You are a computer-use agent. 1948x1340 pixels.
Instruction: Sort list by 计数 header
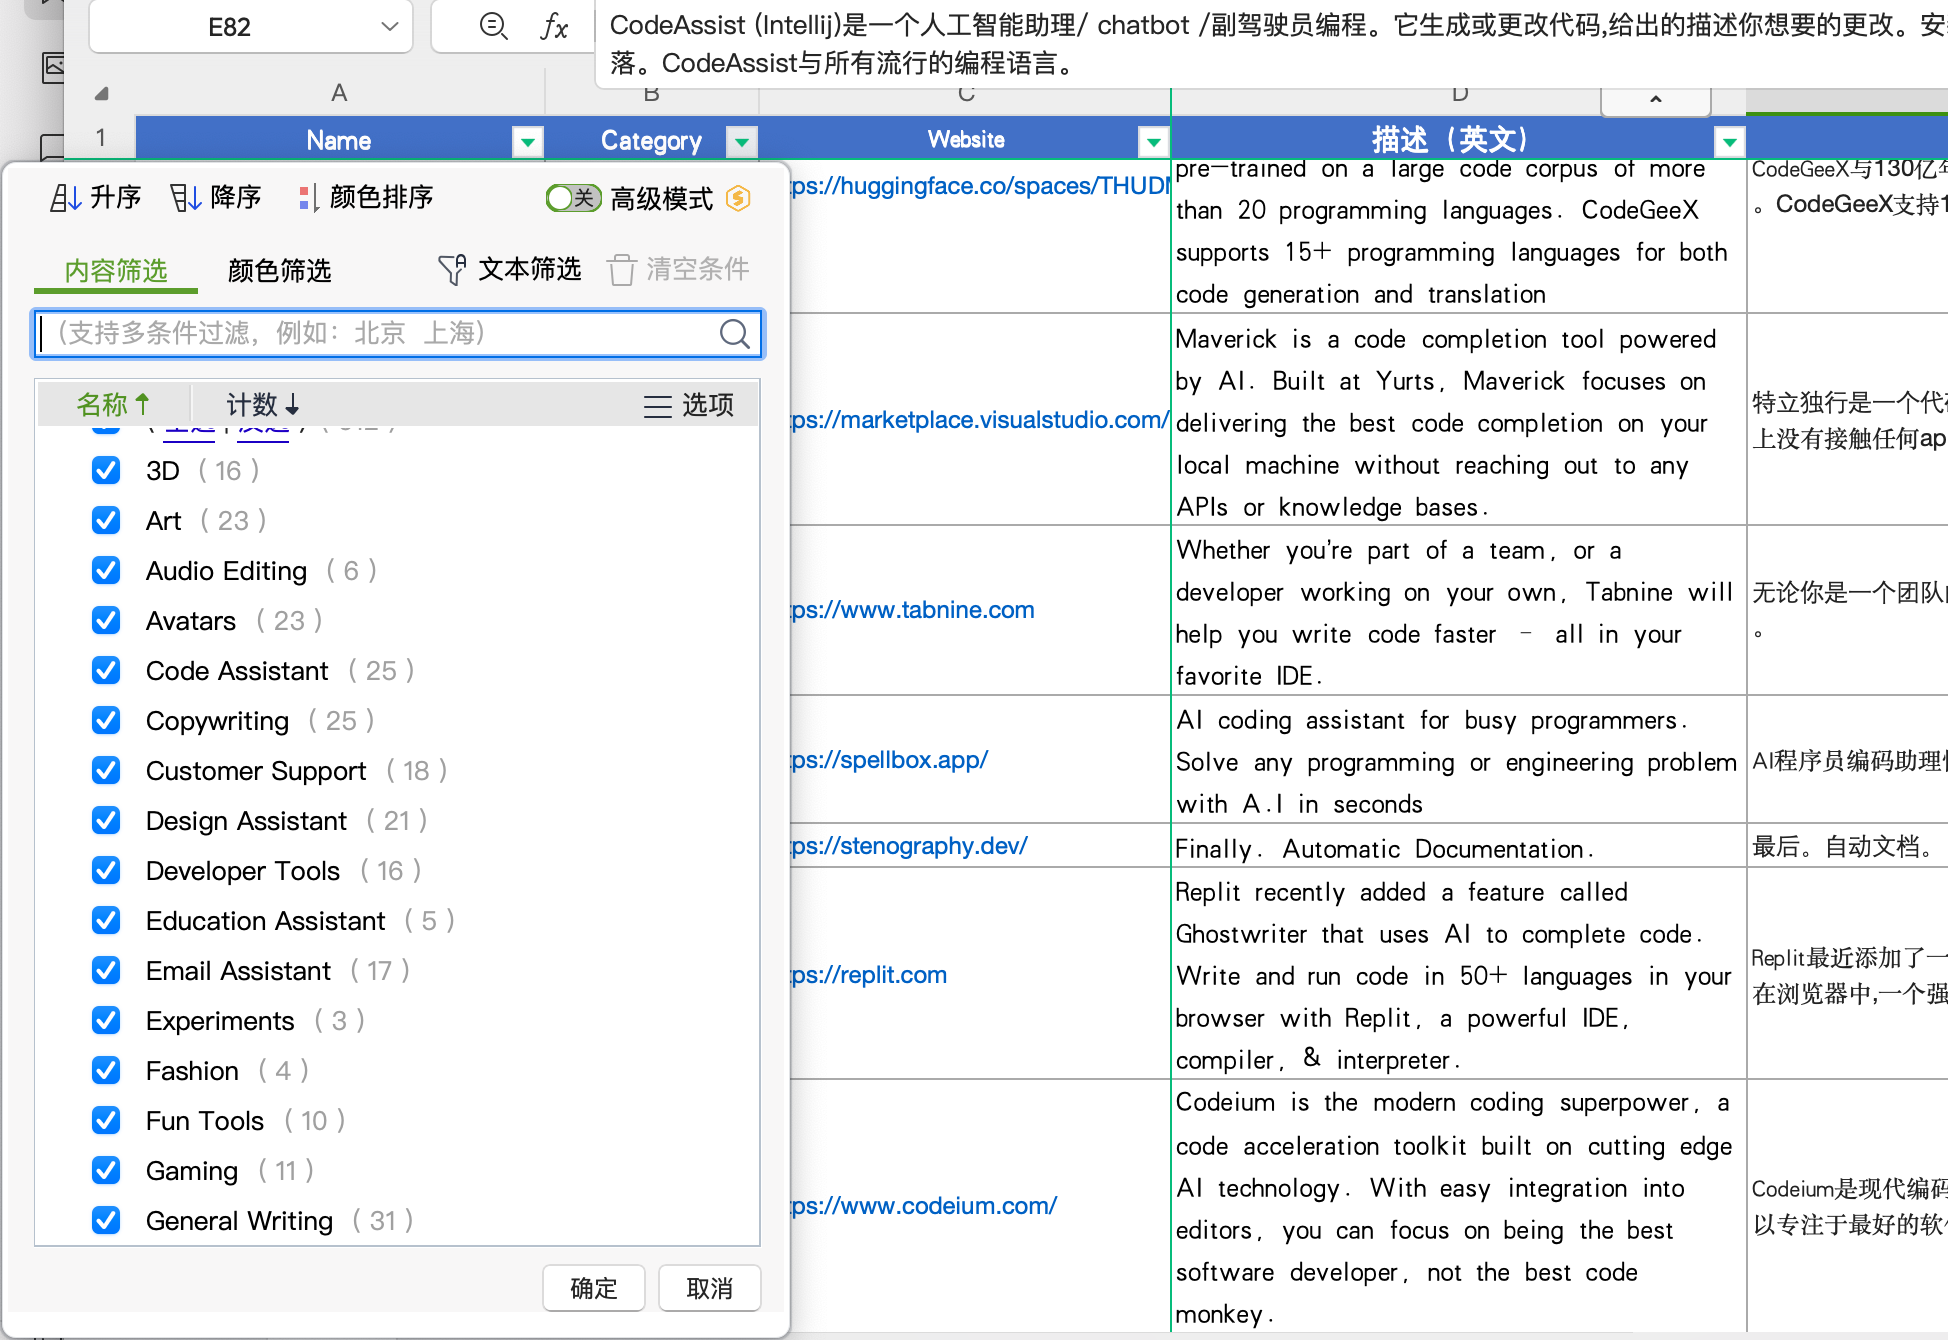(x=262, y=405)
